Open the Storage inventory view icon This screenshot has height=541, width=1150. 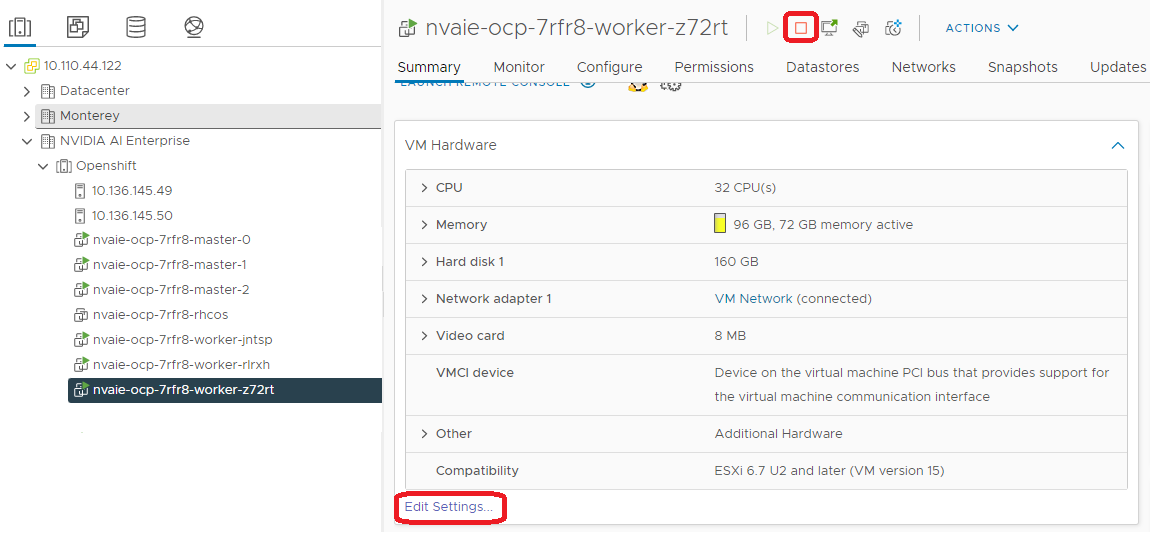[136, 27]
